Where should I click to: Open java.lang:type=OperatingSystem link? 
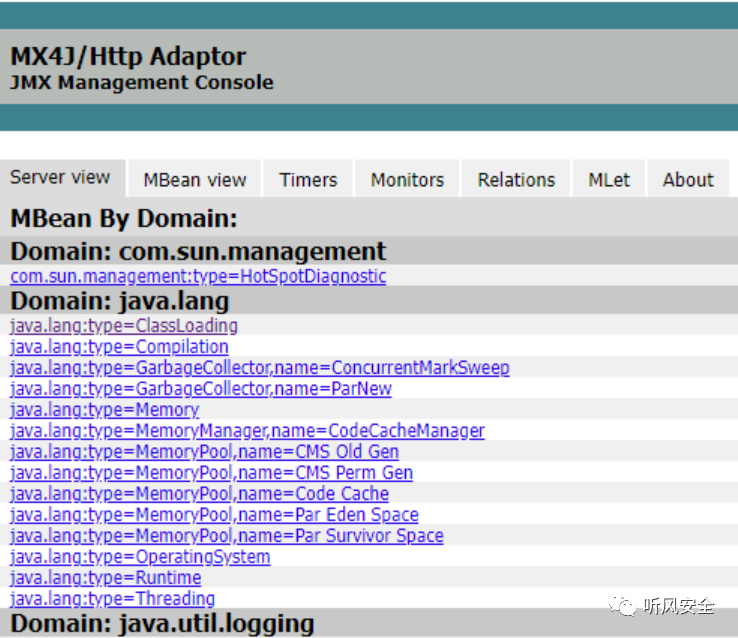[140, 557]
